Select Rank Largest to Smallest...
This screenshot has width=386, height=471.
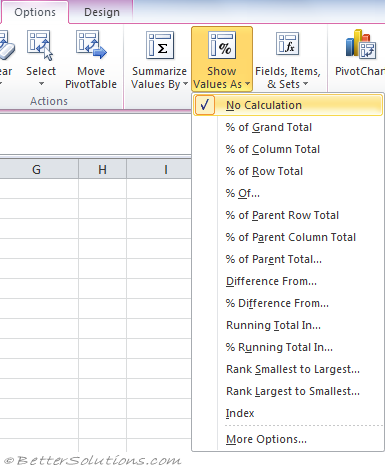pos(288,391)
